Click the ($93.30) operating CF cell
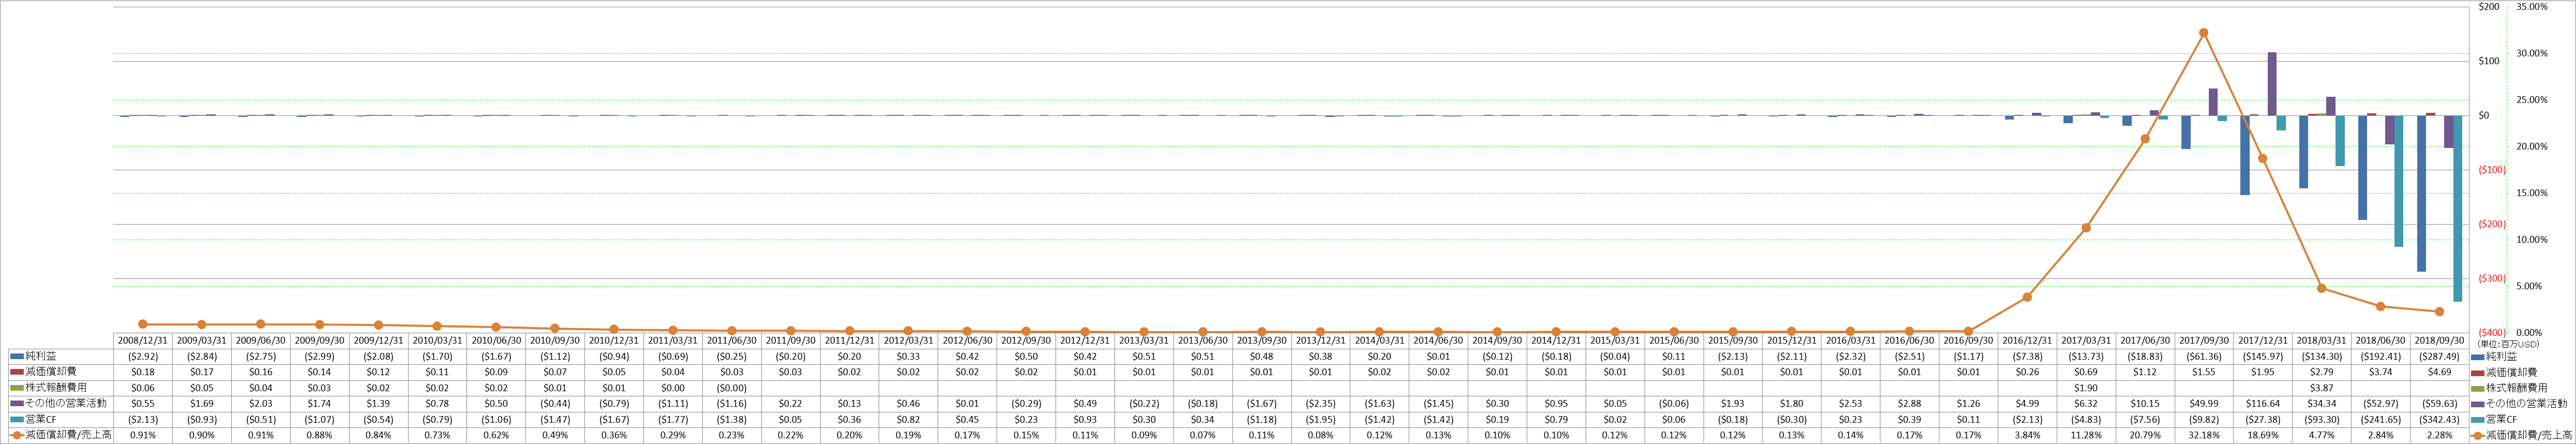Screen dimensions: 2576x444 [x=2322, y=420]
